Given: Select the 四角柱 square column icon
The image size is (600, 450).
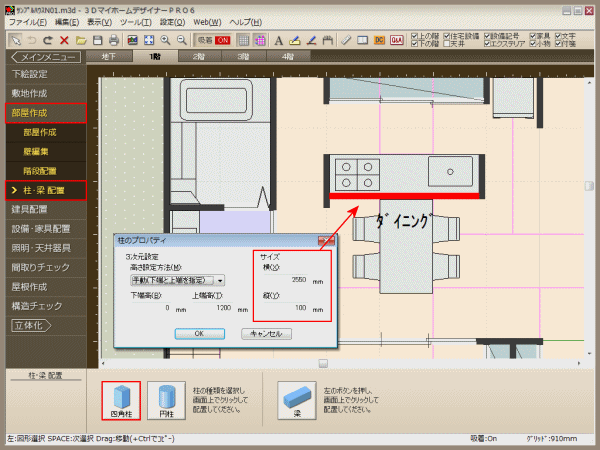Looking at the screenshot, I should tap(121, 401).
